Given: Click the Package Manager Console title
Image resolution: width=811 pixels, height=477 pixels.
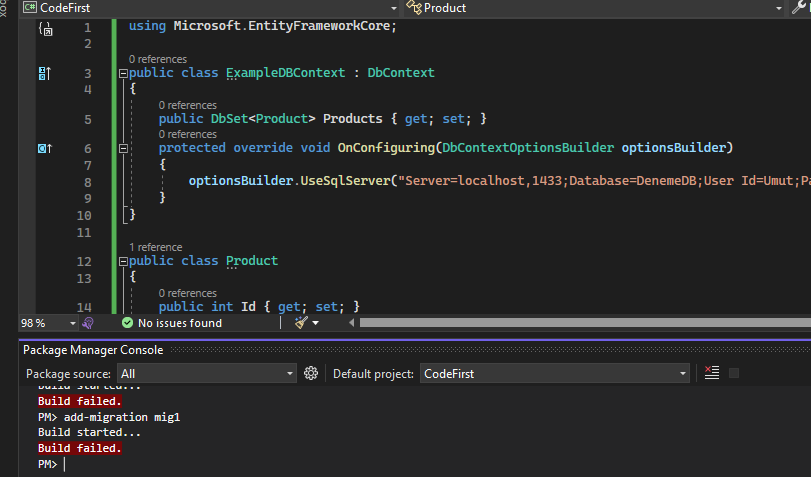Looking at the screenshot, I should pyautogui.click(x=93, y=350).
